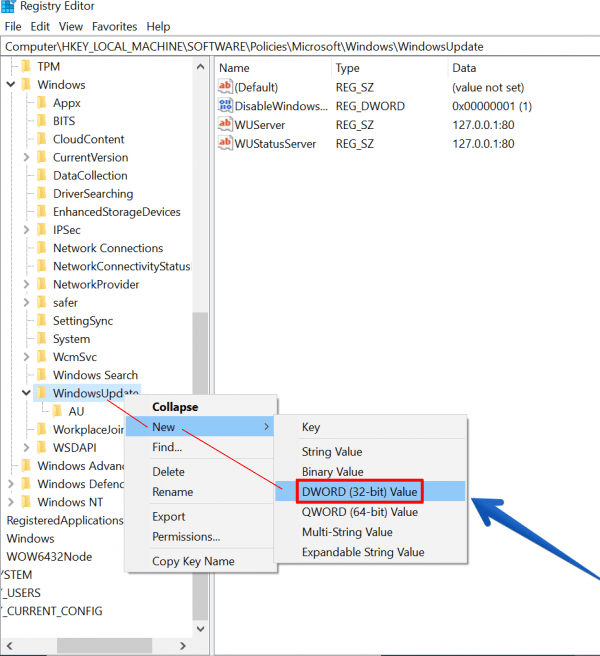The height and width of the screenshot is (656, 600).
Task: Create a new String Value
Action: 370,452
